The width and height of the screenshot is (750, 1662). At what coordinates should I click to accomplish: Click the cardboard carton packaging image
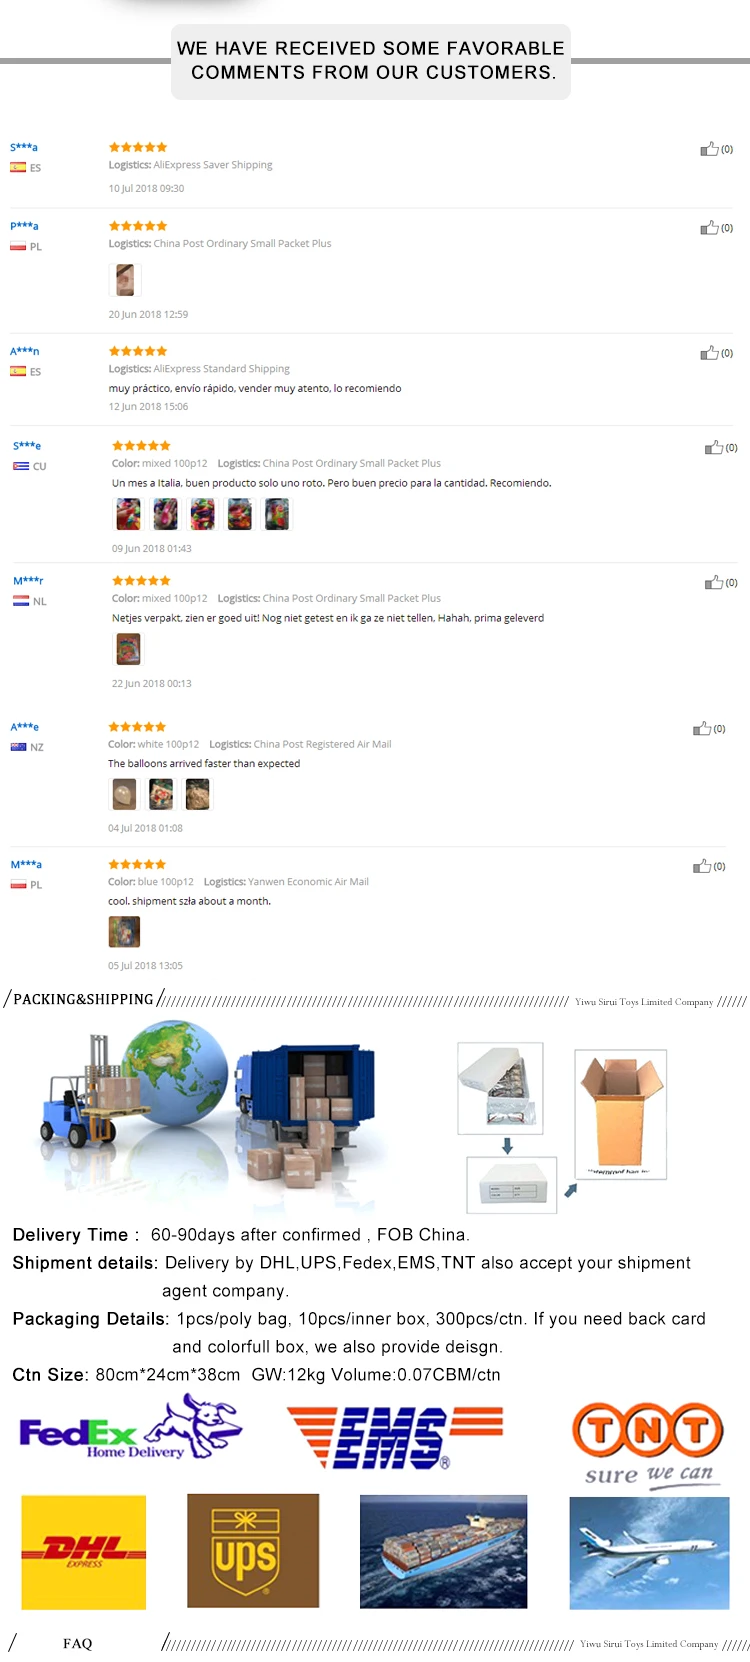click(621, 1114)
